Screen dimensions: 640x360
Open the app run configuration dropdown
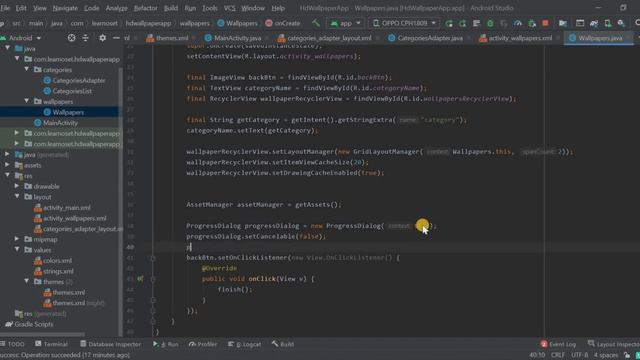click(x=345, y=23)
